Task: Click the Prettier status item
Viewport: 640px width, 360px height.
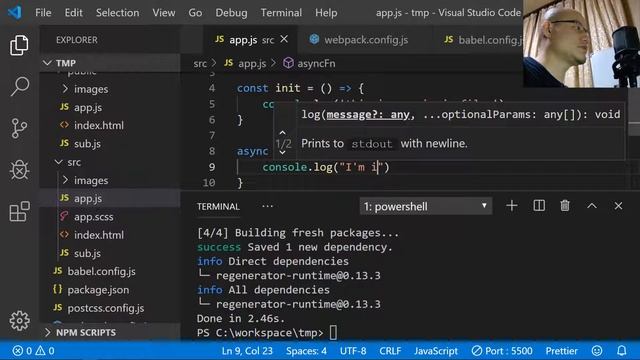Action: 561,351
